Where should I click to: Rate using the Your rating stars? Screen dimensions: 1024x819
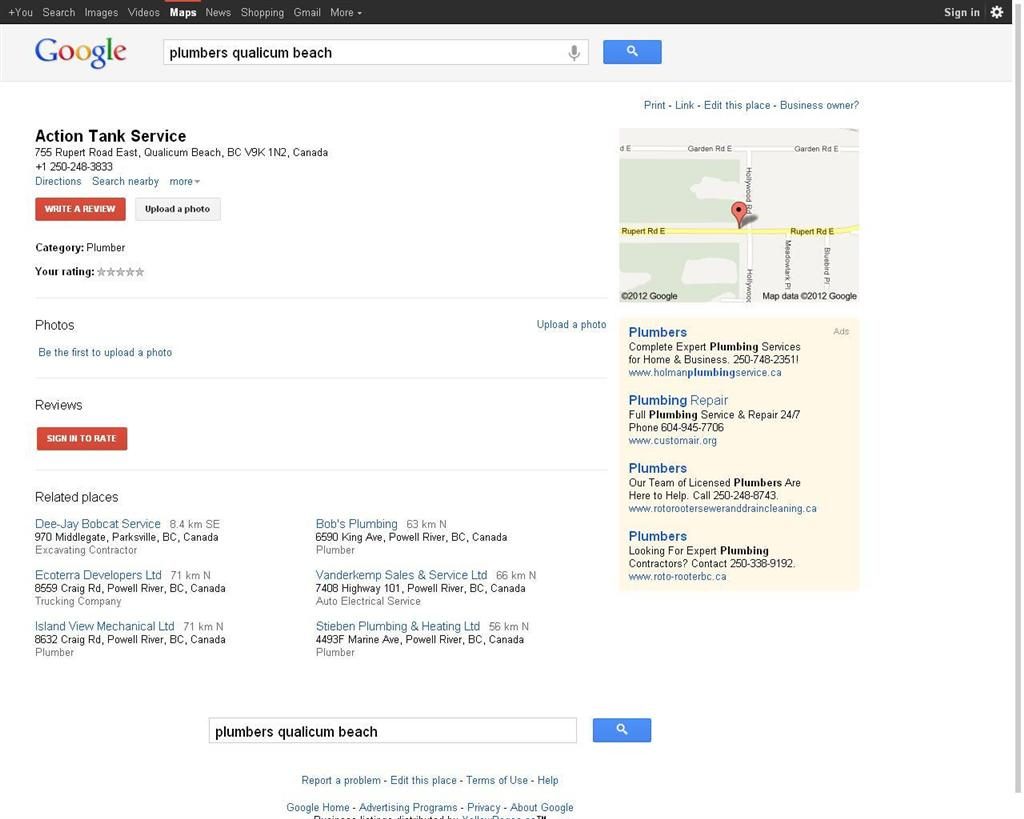coord(120,272)
